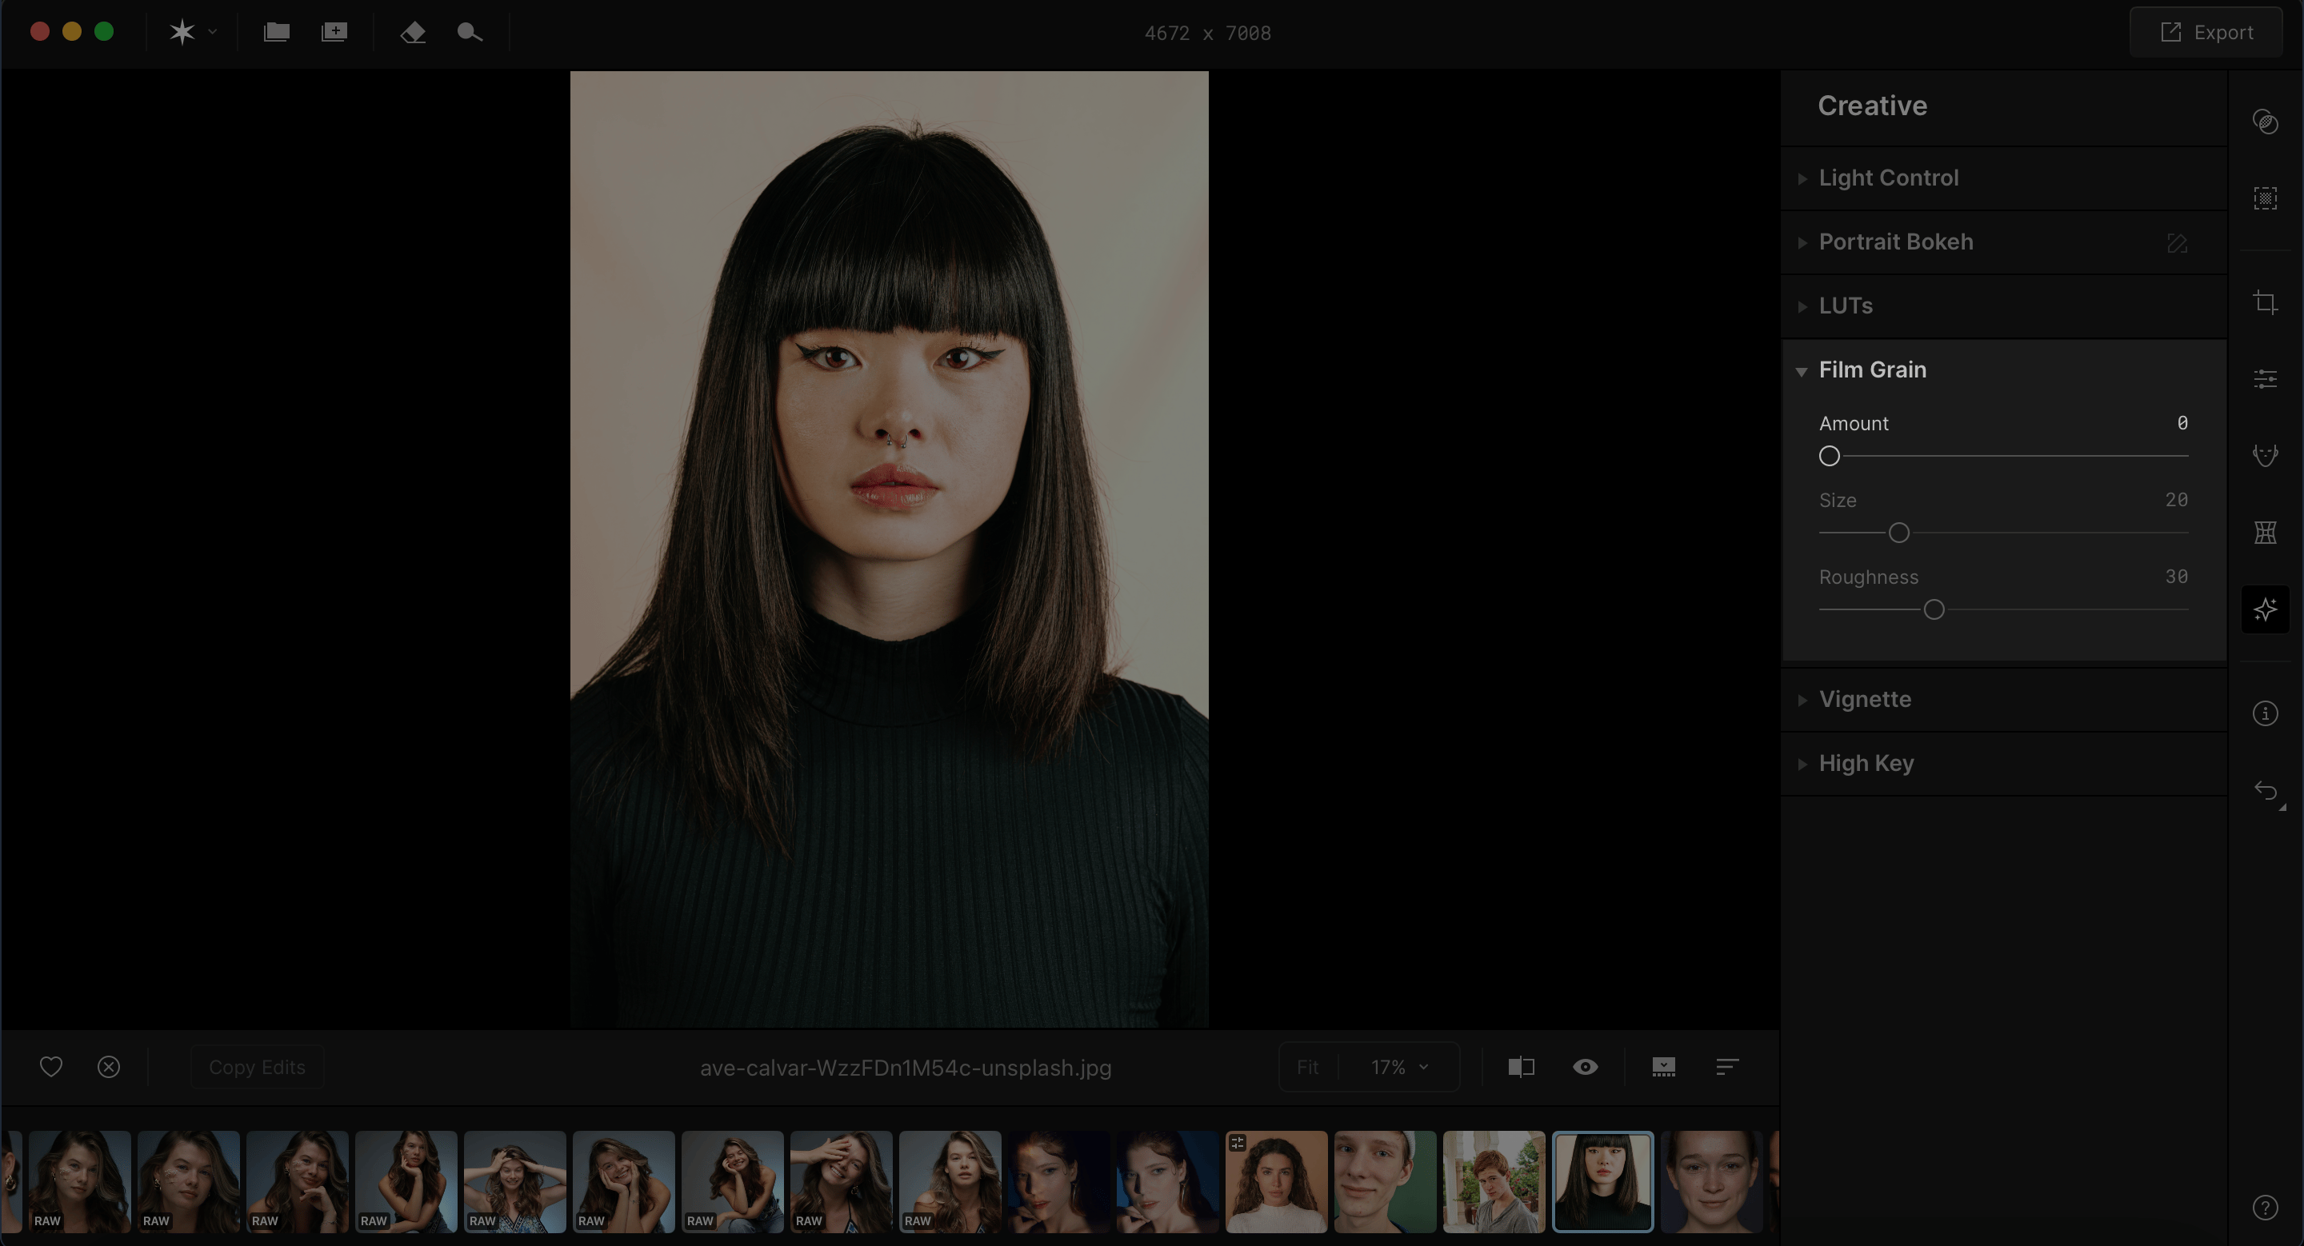Image resolution: width=2304 pixels, height=1246 pixels.
Task: Expand the Vignette section
Action: (1864, 699)
